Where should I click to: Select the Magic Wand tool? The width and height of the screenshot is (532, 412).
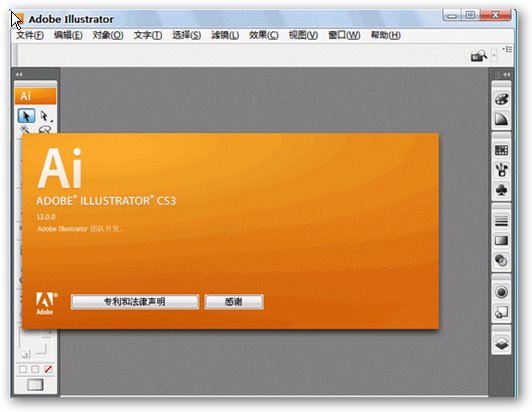25,129
